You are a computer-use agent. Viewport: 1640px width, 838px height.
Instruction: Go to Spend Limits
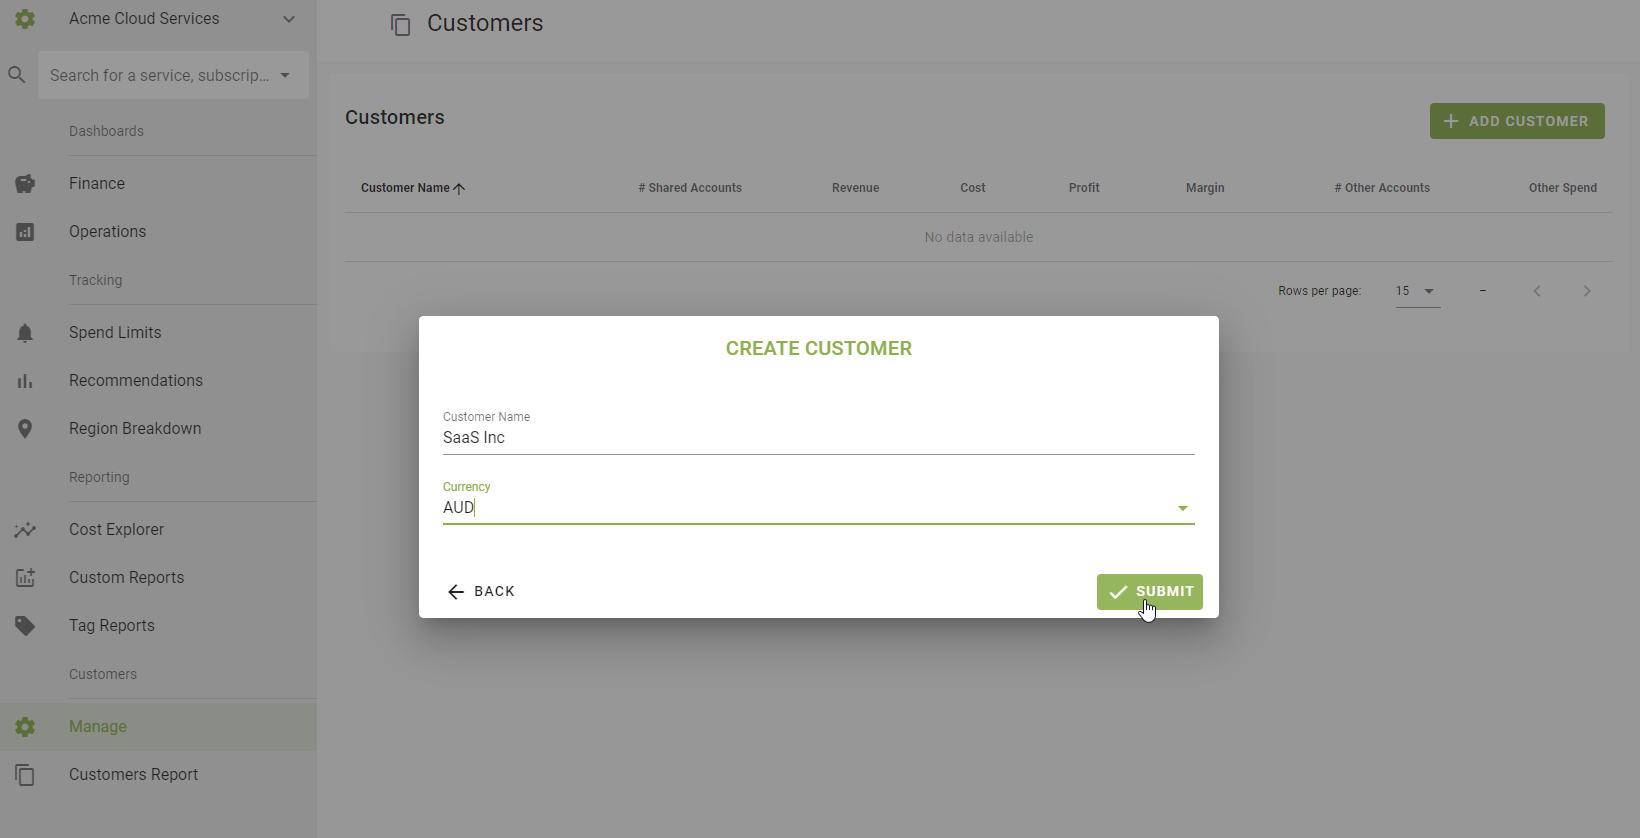pos(115,333)
